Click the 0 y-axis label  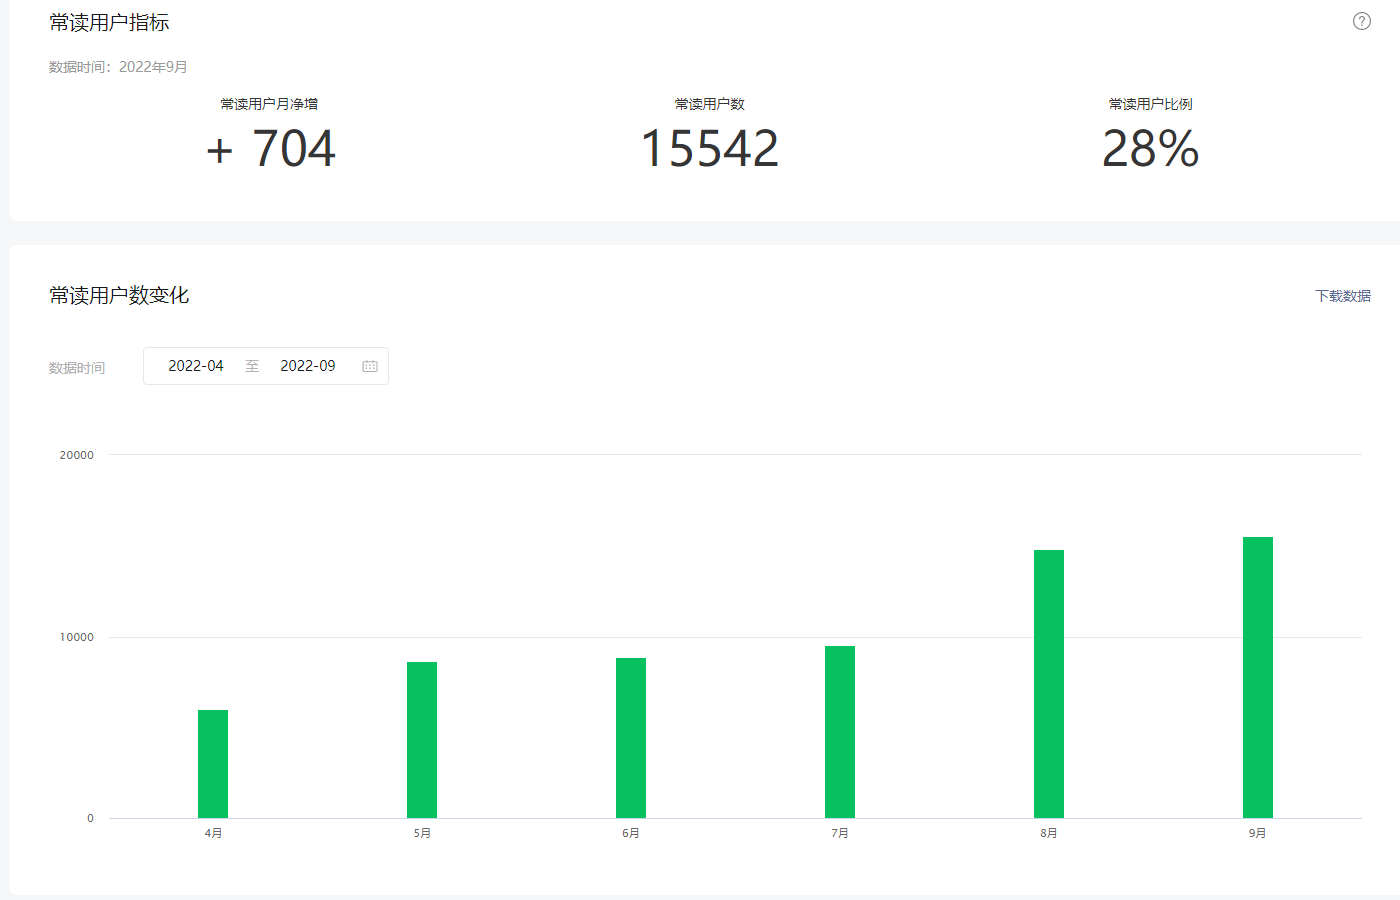[90, 818]
